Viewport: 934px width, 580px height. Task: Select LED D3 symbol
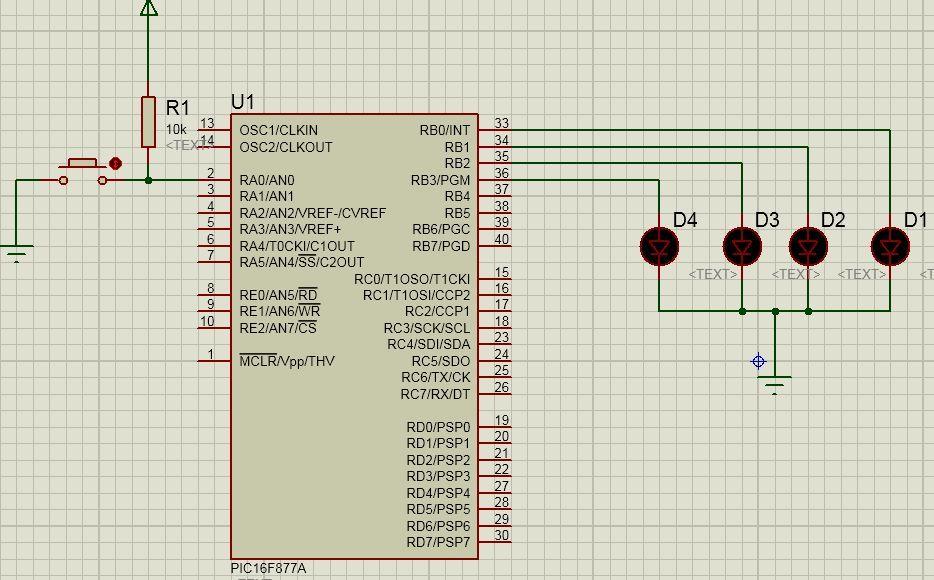click(x=742, y=246)
